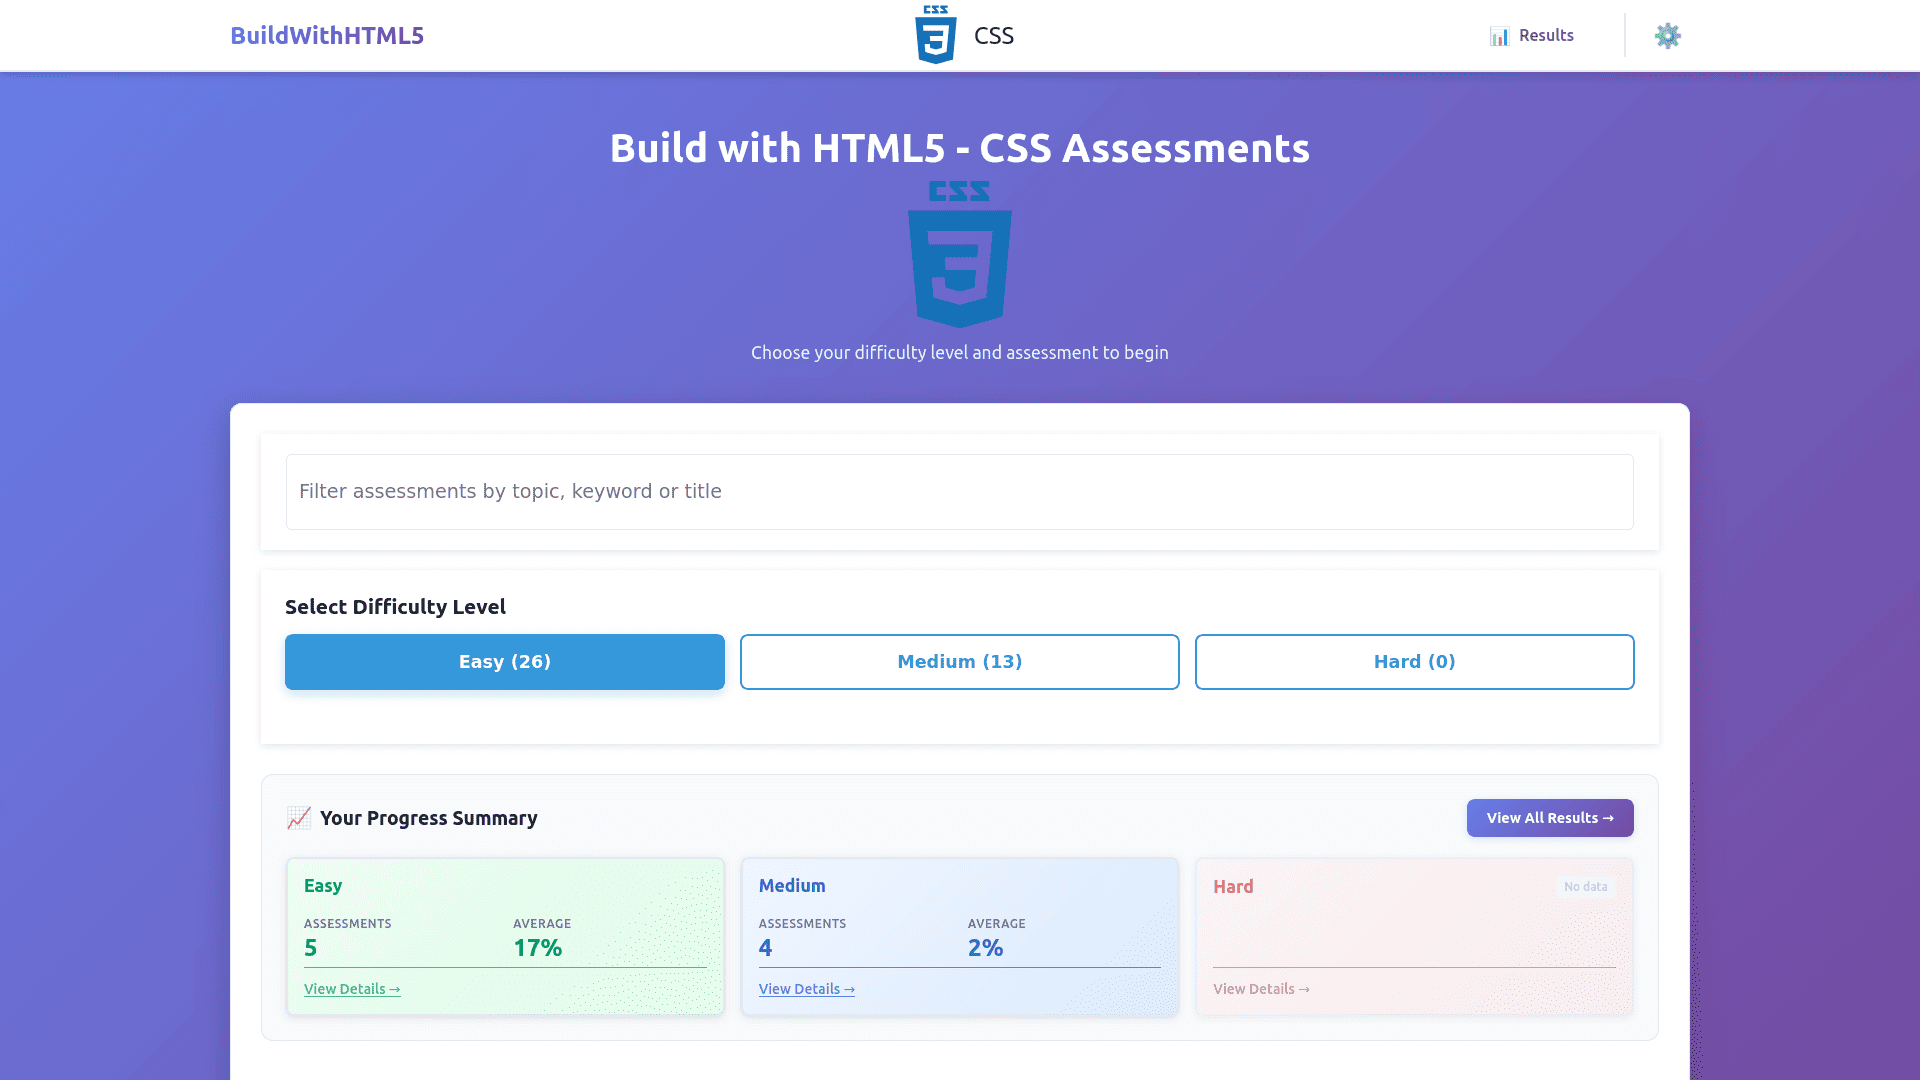Choose Hard (0) difficulty level
The width and height of the screenshot is (1920, 1080).
(x=1414, y=662)
